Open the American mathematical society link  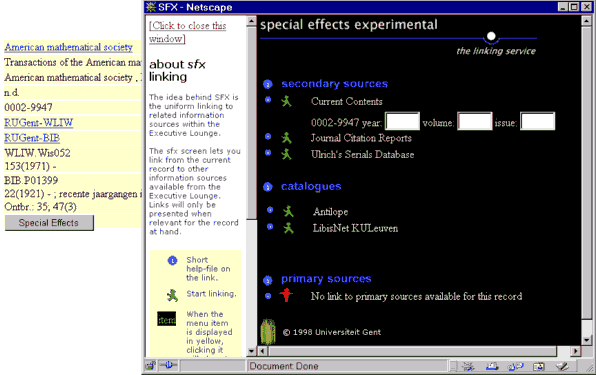68,47
